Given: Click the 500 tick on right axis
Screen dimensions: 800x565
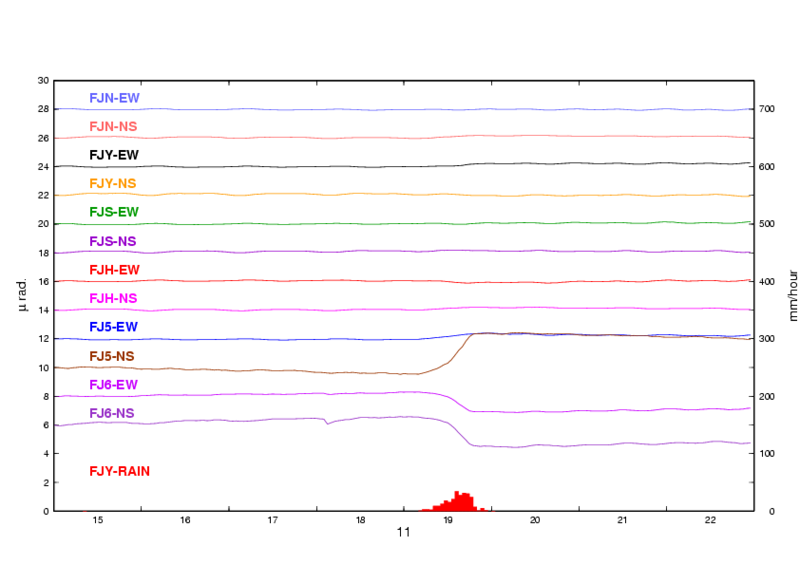Looking at the screenshot, I should click(x=767, y=224).
